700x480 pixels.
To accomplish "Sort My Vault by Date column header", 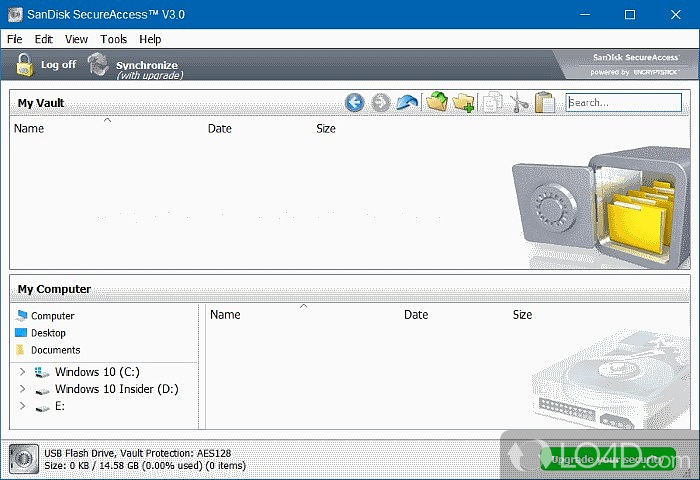I will tap(219, 128).
